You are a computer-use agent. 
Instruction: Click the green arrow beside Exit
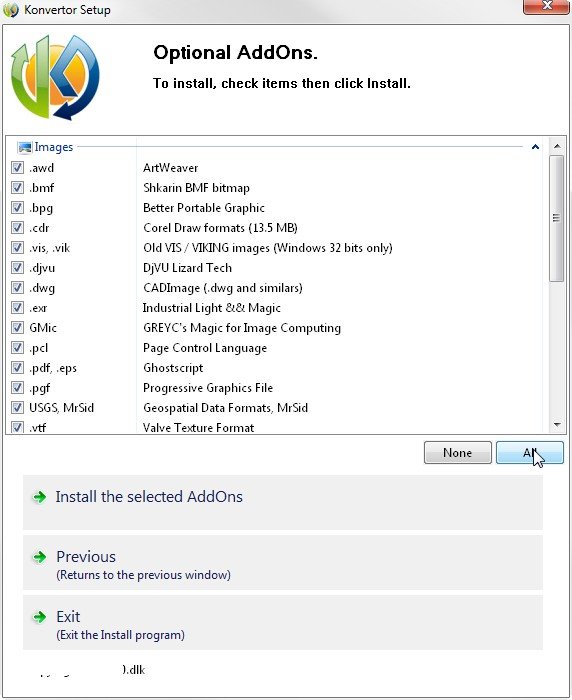click(40, 617)
